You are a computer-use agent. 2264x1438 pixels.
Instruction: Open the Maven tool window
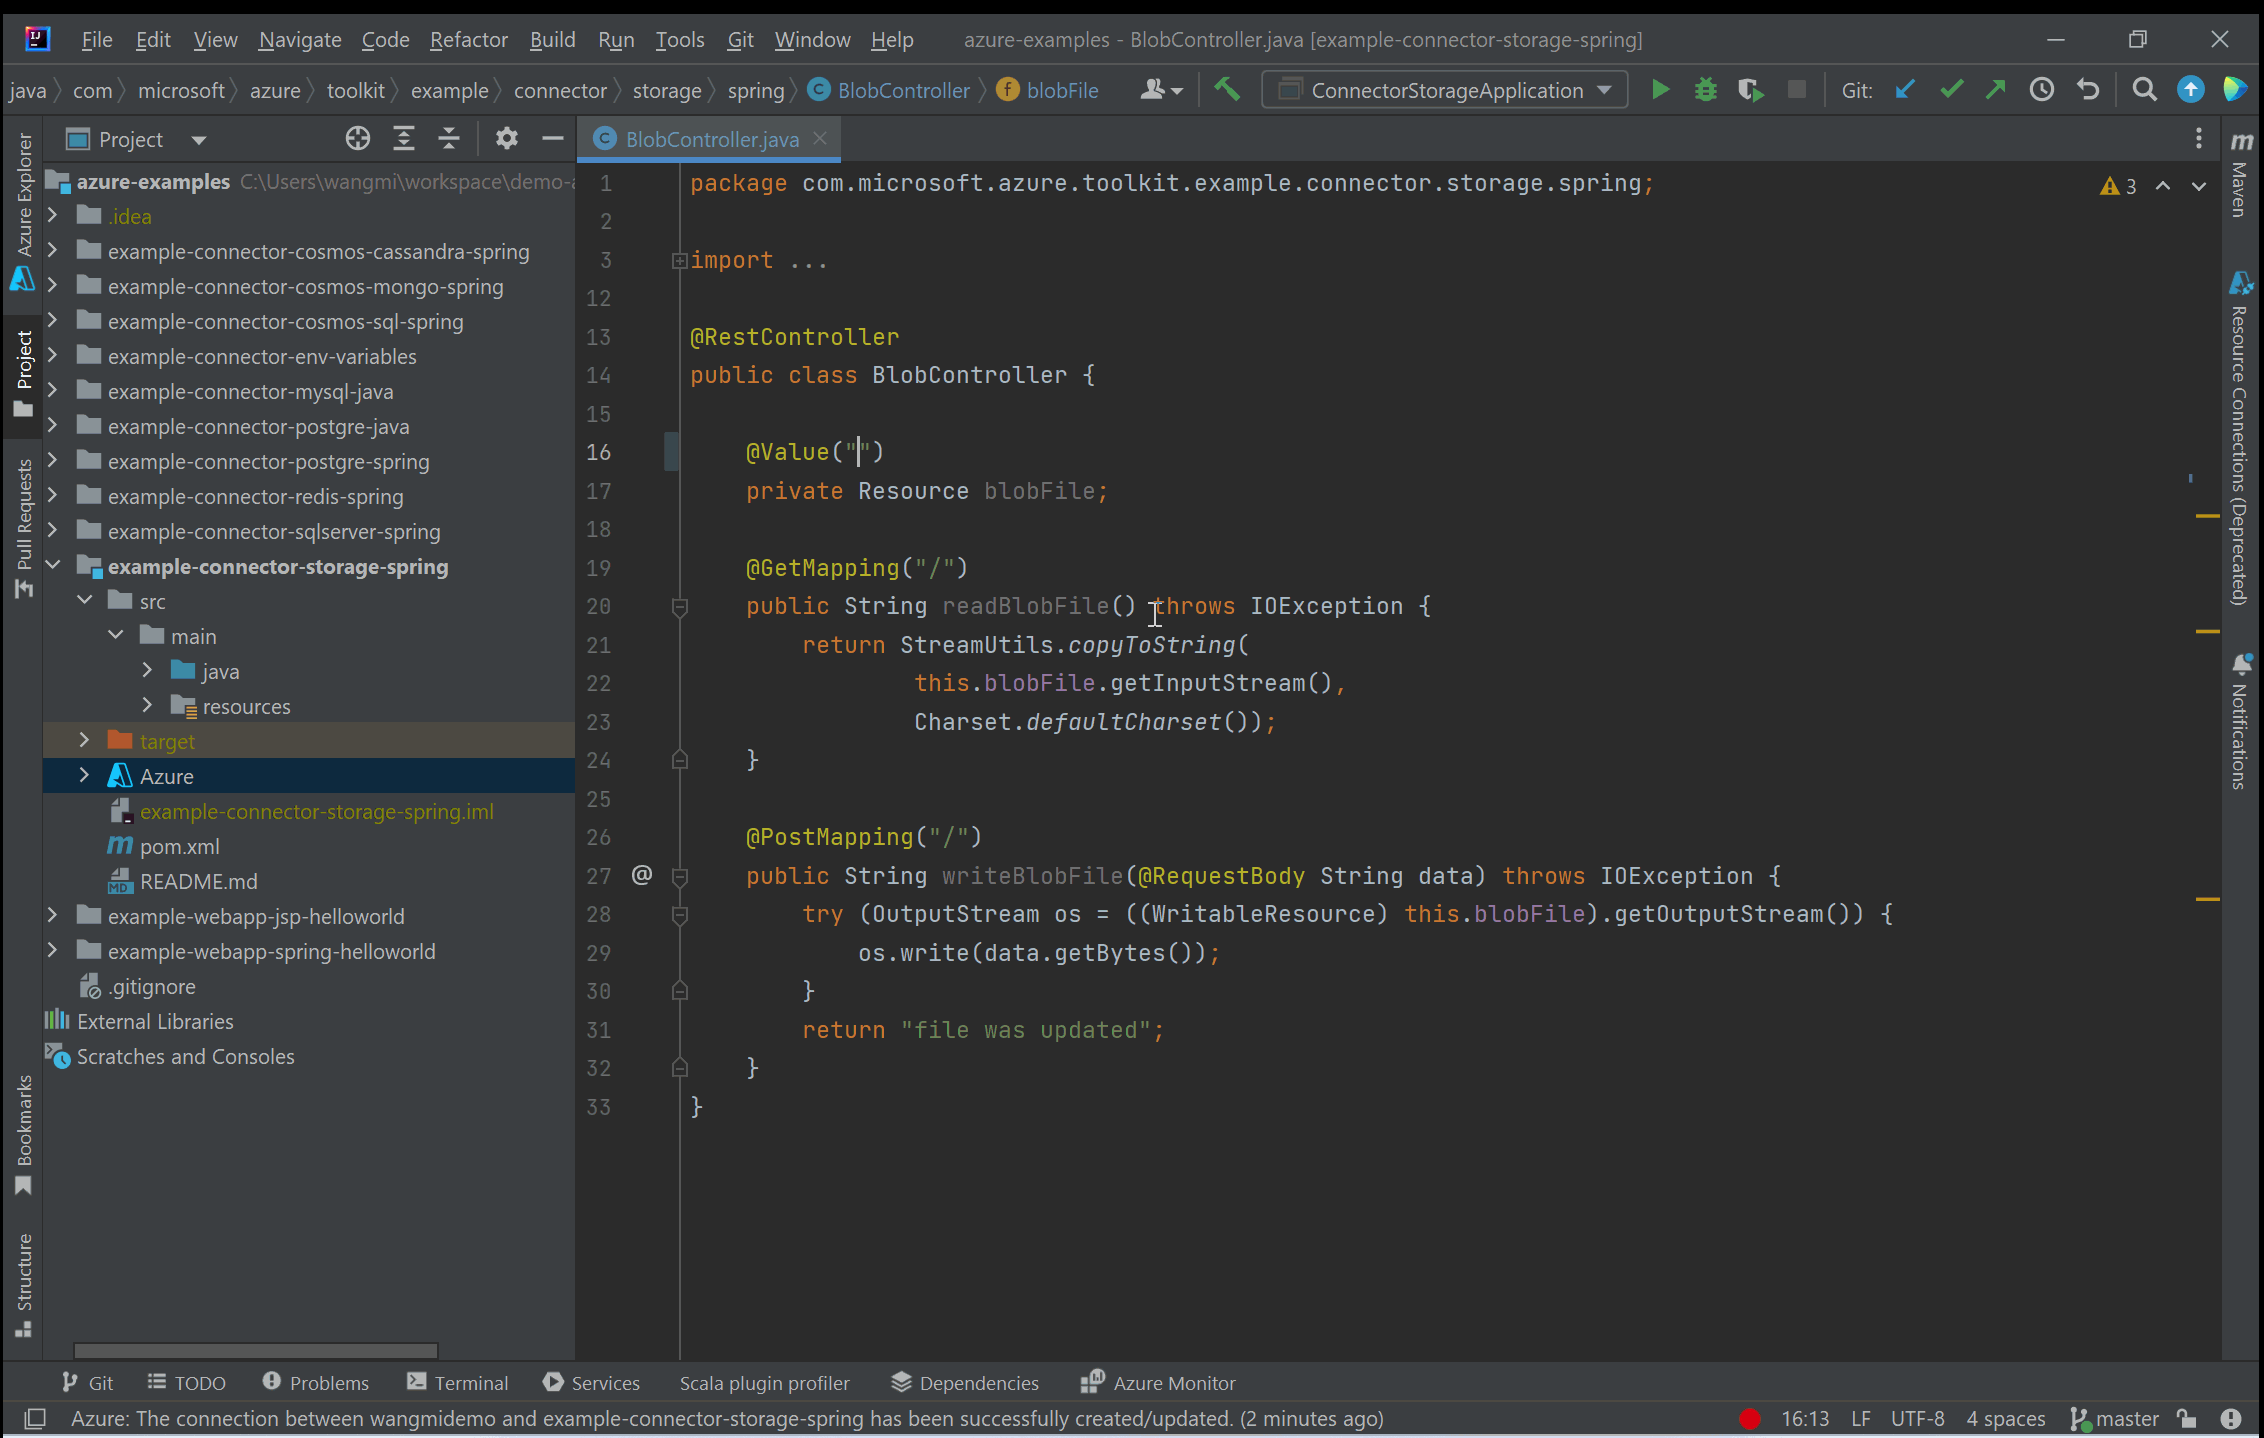click(x=2241, y=176)
